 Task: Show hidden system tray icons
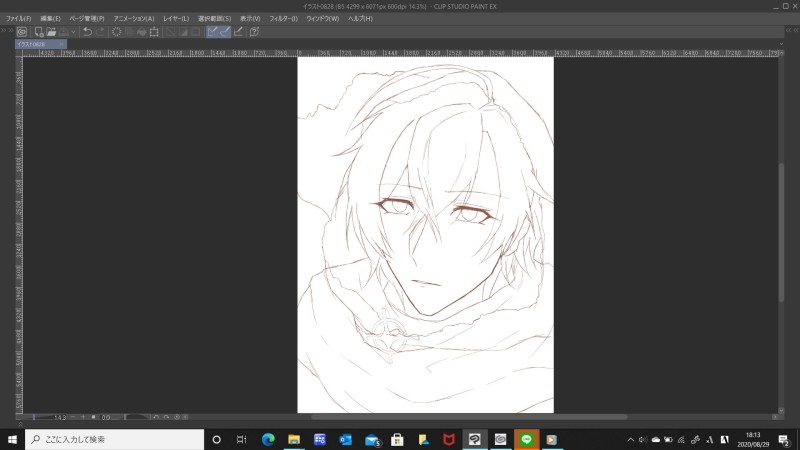click(631, 439)
